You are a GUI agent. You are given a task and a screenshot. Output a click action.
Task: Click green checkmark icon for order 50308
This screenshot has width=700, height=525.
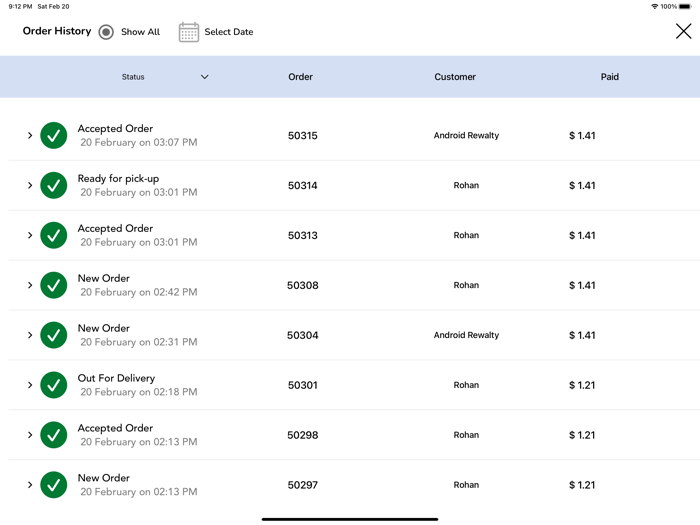click(x=54, y=285)
